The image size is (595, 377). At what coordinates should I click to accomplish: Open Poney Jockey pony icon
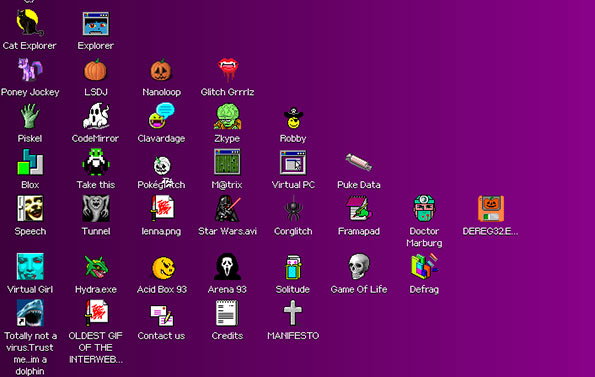(30, 70)
